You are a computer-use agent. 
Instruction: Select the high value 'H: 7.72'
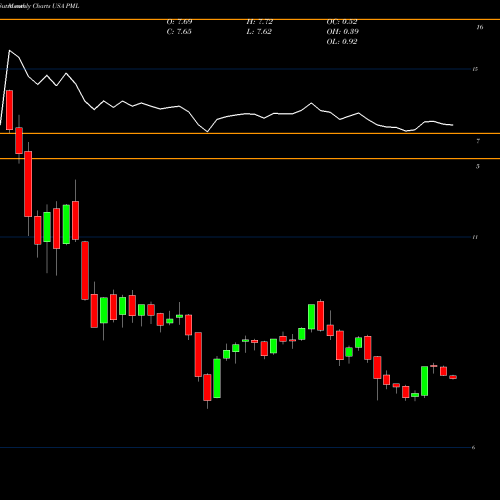(x=260, y=22)
